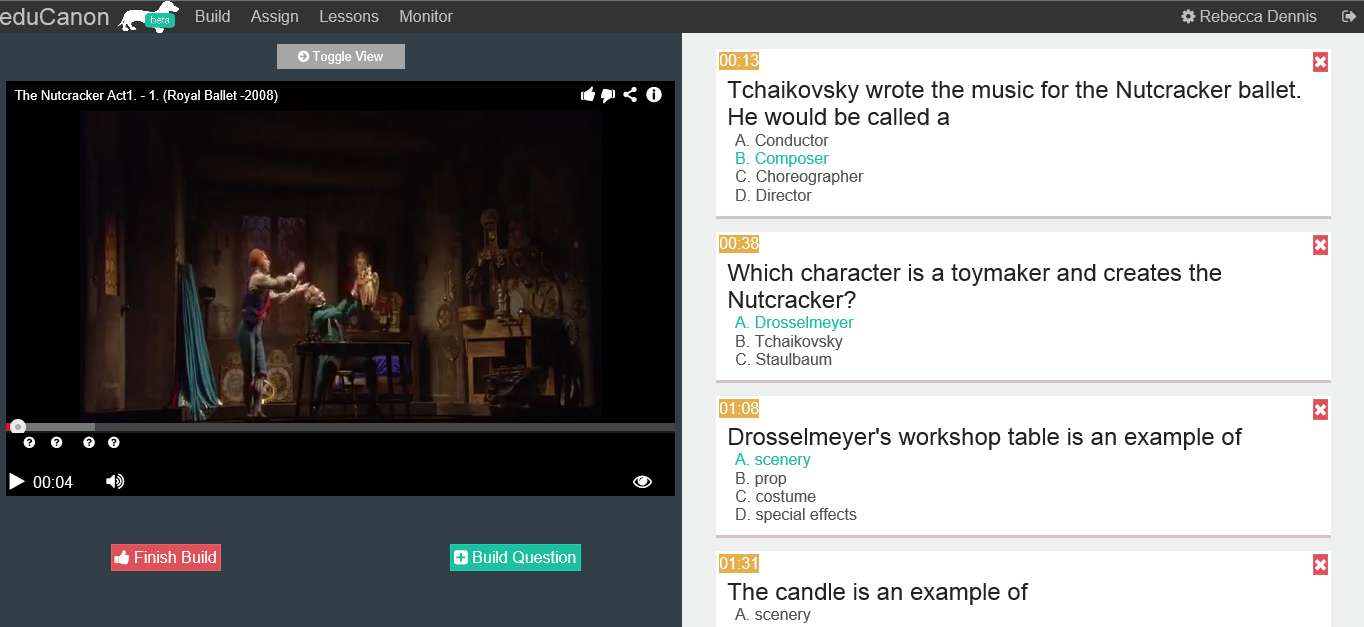Jump to the second question marker on timeline
This screenshot has height=627, width=1364.
tap(56, 442)
